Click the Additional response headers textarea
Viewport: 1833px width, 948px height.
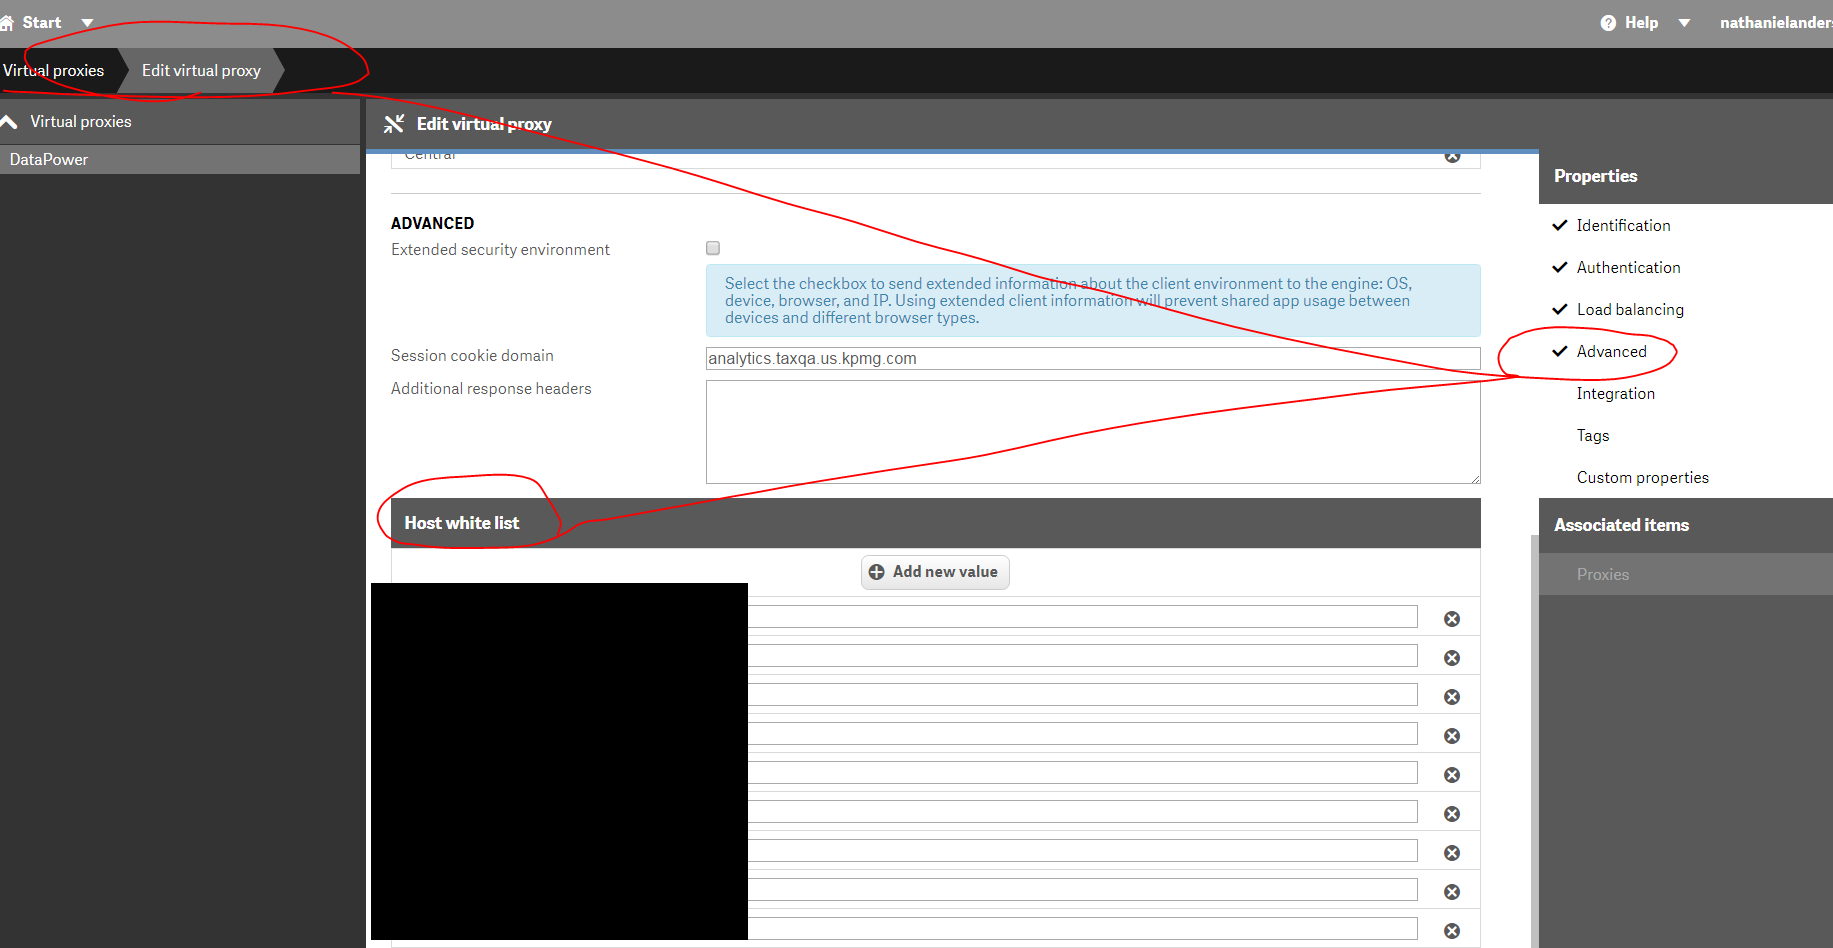click(1093, 432)
